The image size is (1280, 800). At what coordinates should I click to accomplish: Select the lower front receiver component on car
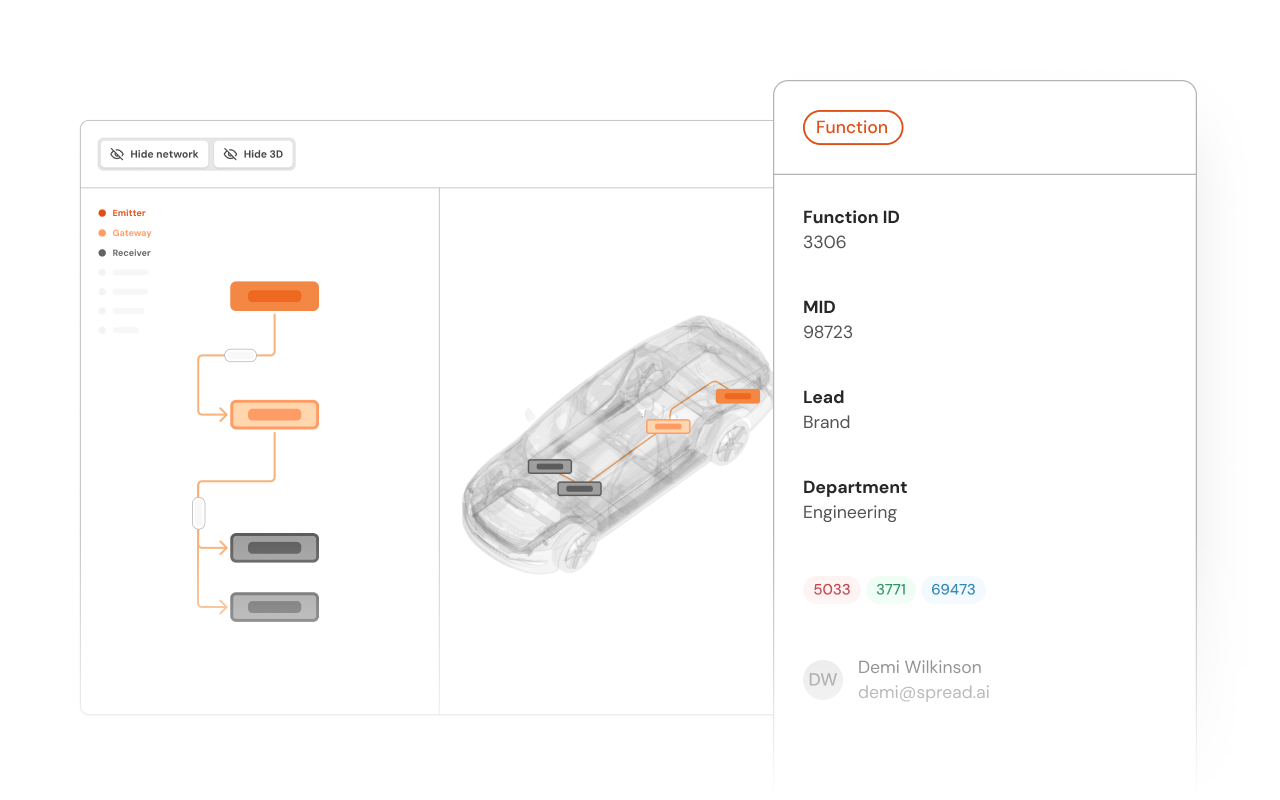[579, 489]
